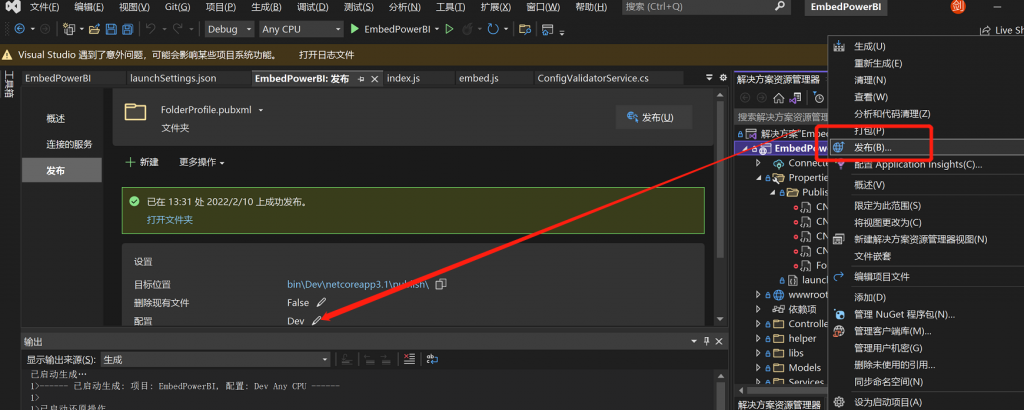Click the 搜索解决方案资源管理器 search field

(x=781, y=118)
